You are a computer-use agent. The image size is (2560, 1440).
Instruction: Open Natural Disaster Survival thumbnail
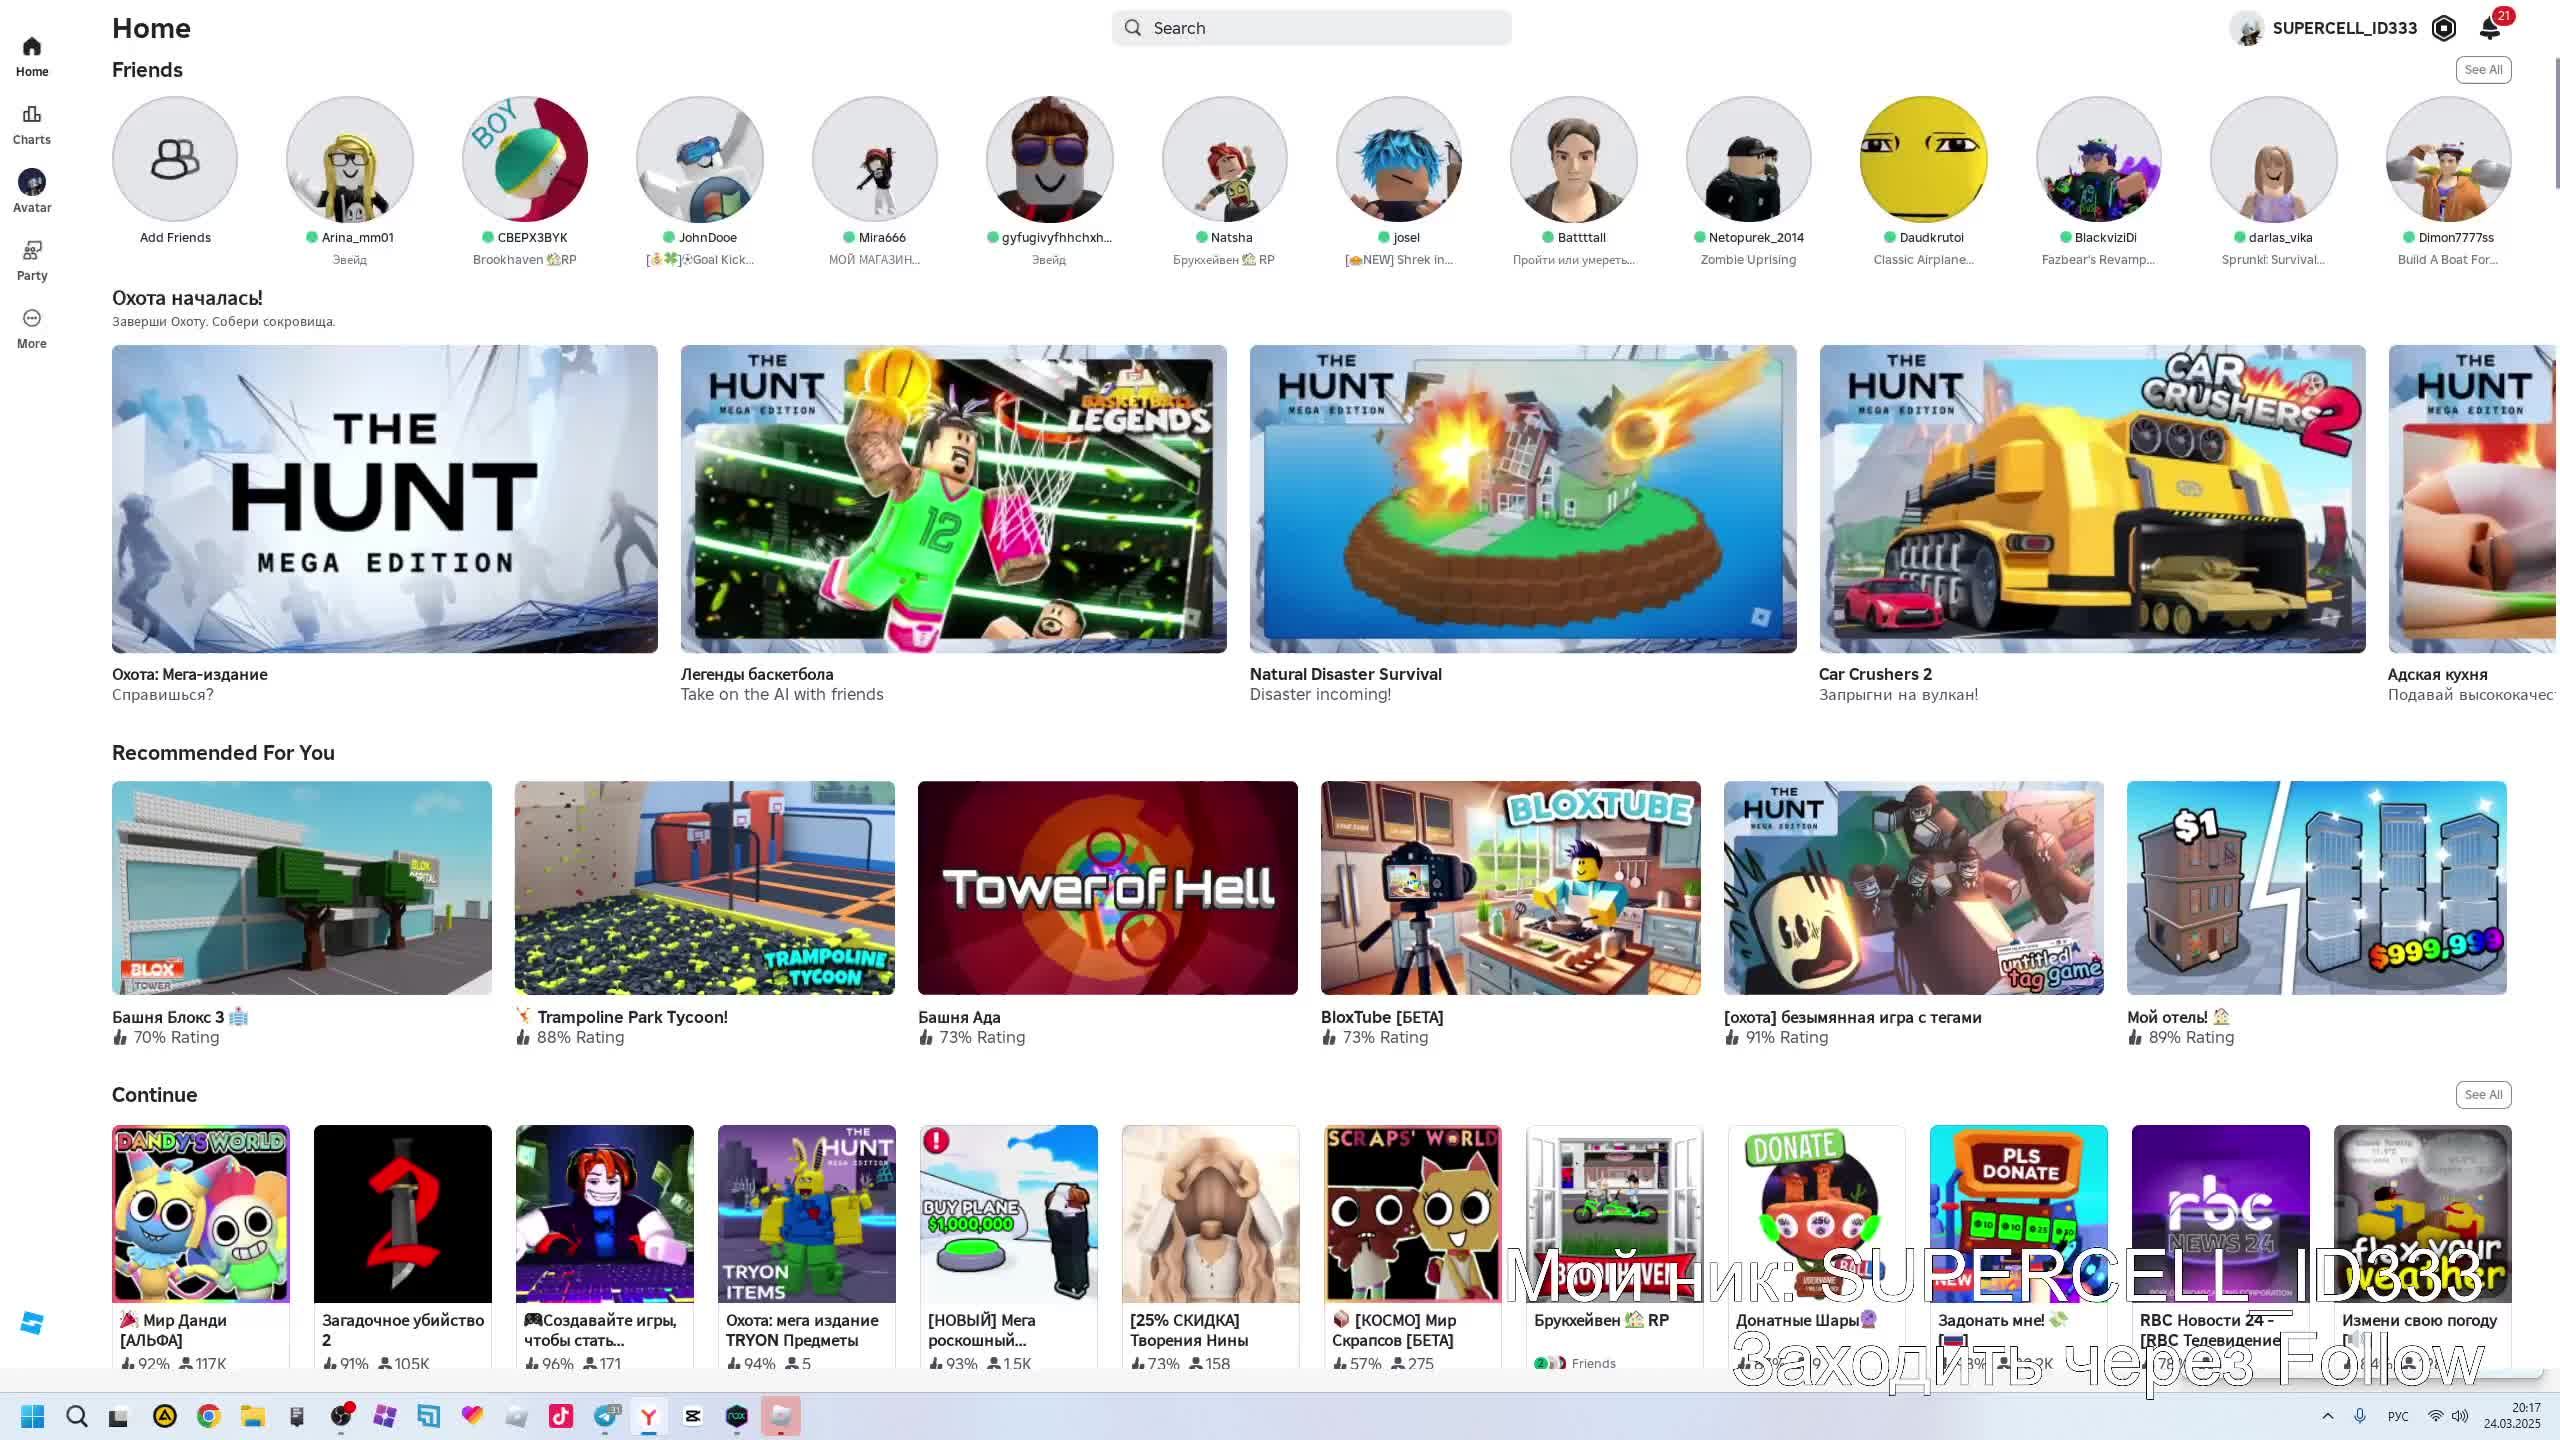coord(1522,499)
